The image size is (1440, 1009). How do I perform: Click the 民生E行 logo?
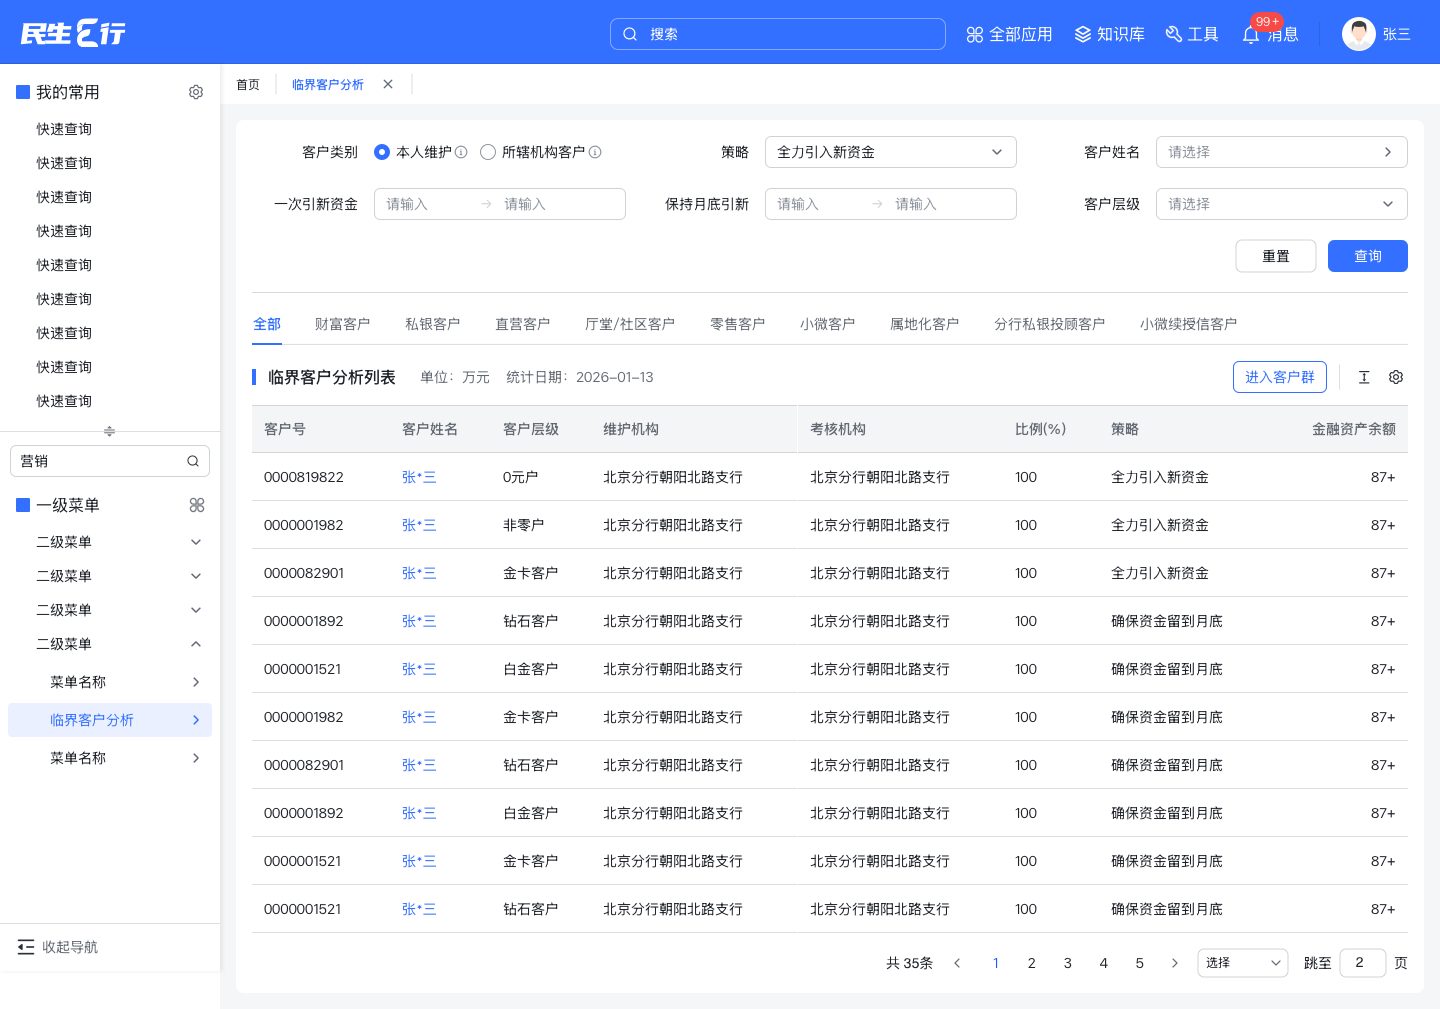click(x=73, y=33)
